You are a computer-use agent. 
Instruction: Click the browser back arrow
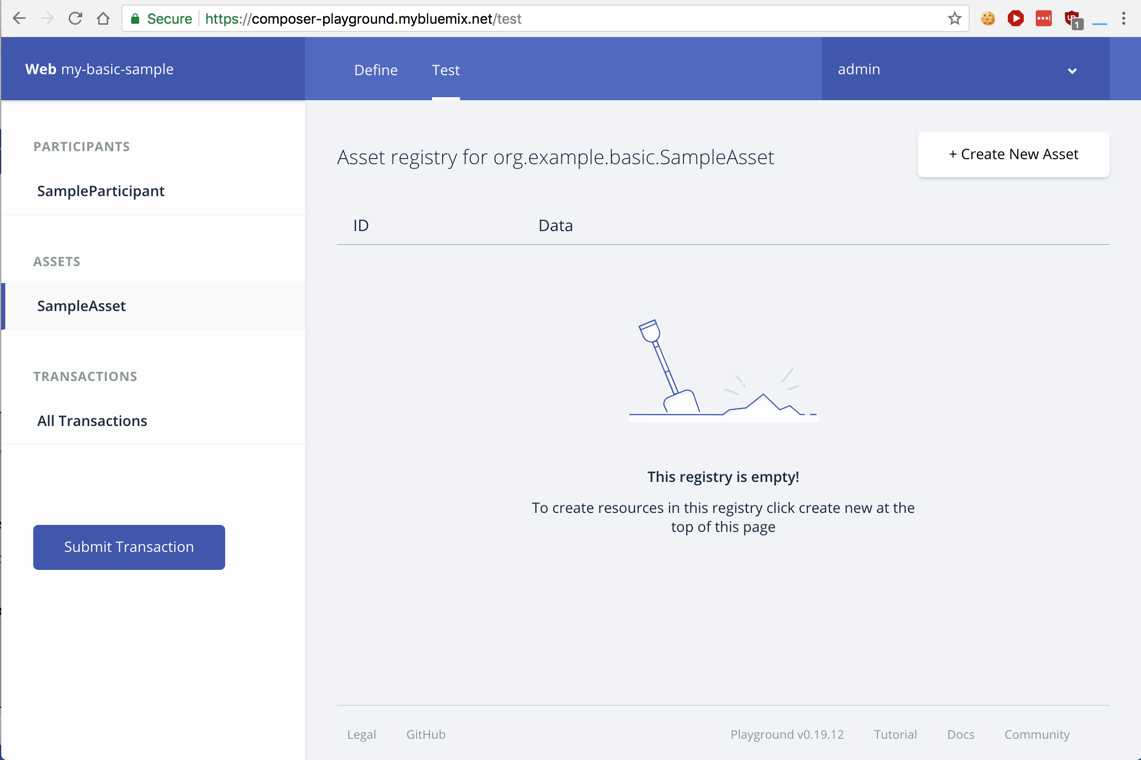pyautogui.click(x=19, y=18)
